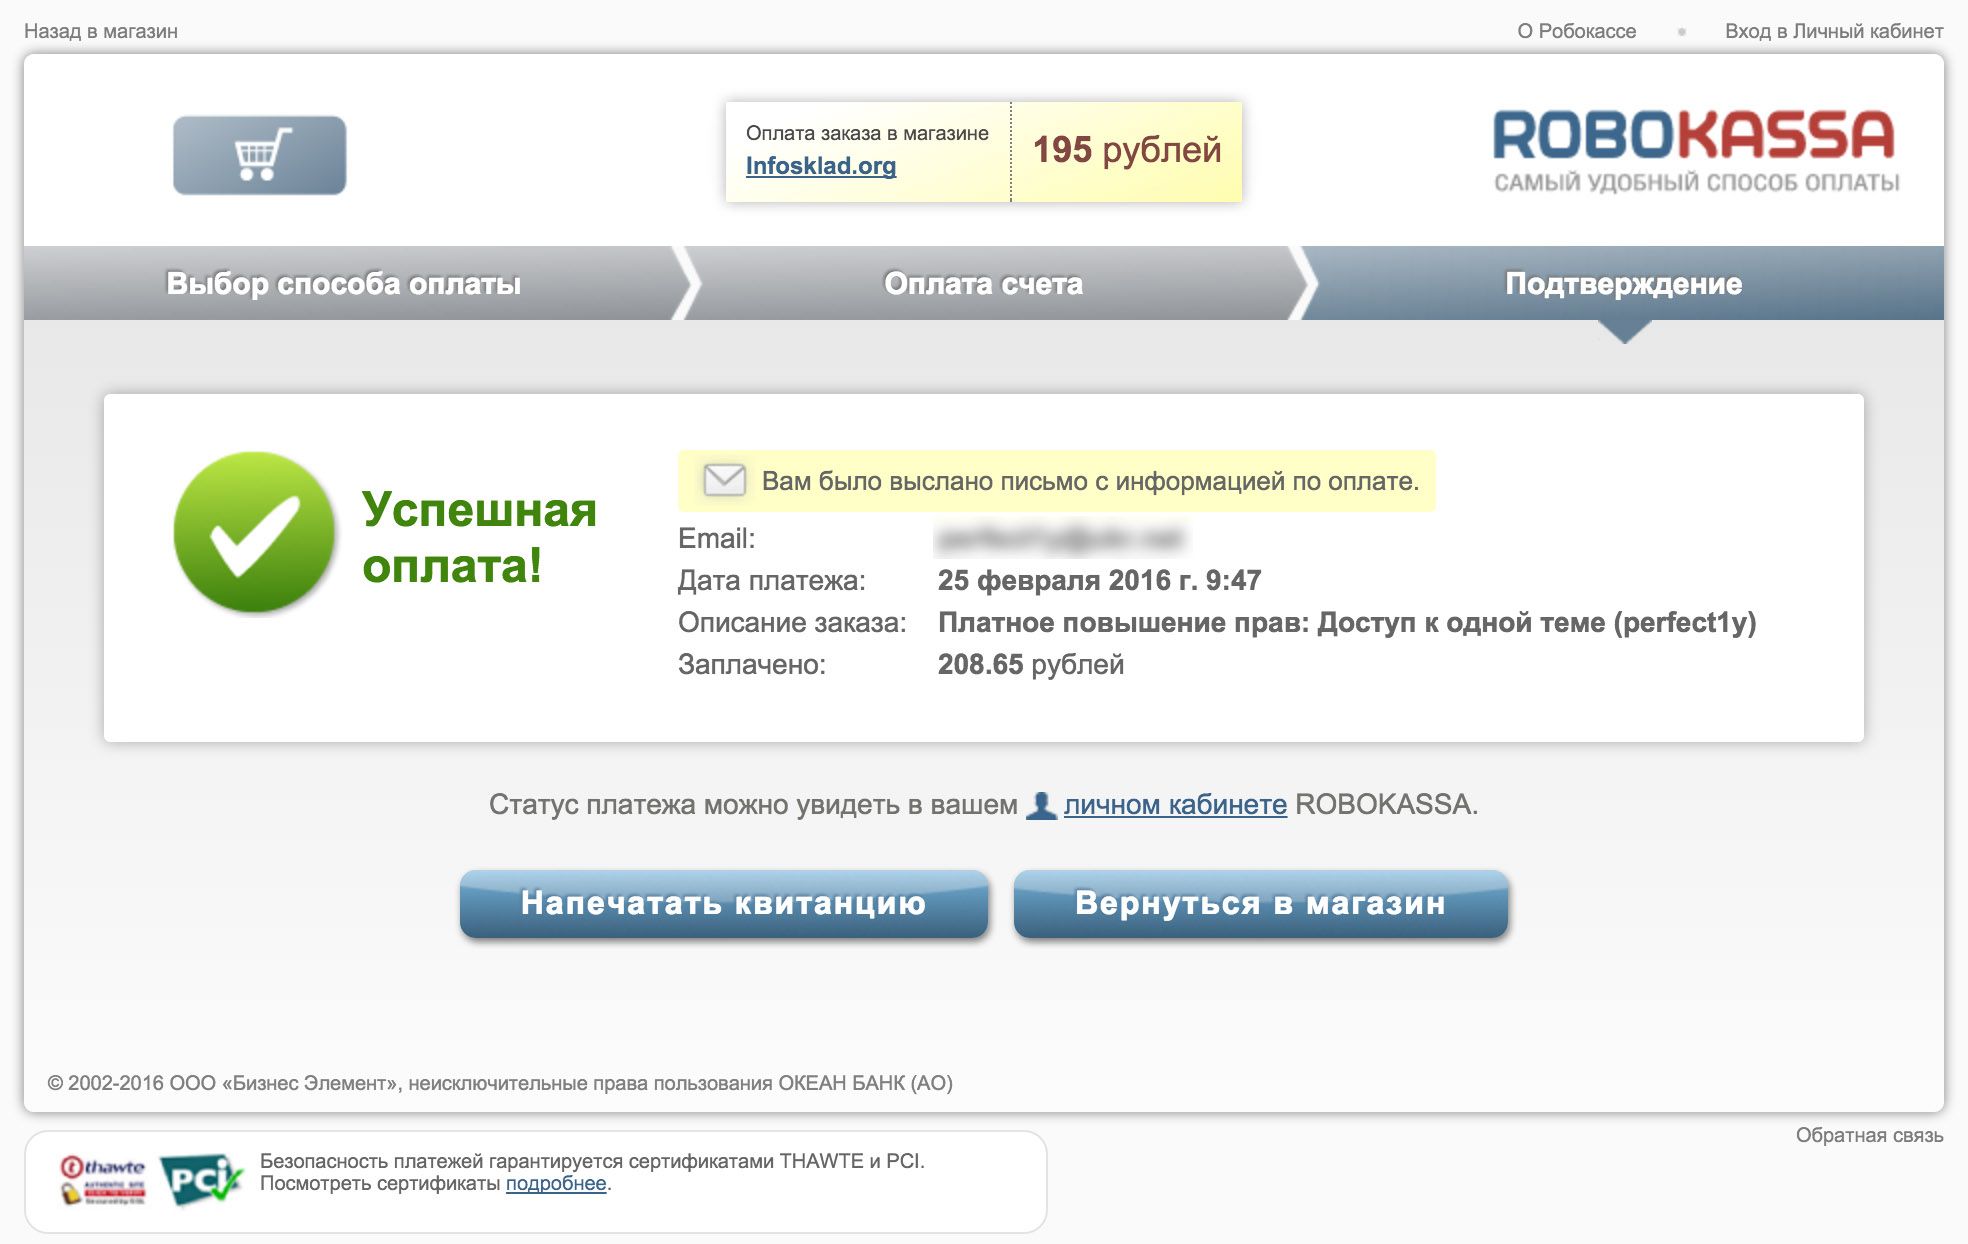Image resolution: width=1968 pixels, height=1244 pixels.
Task: Click the order description text
Action: (x=1347, y=623)
